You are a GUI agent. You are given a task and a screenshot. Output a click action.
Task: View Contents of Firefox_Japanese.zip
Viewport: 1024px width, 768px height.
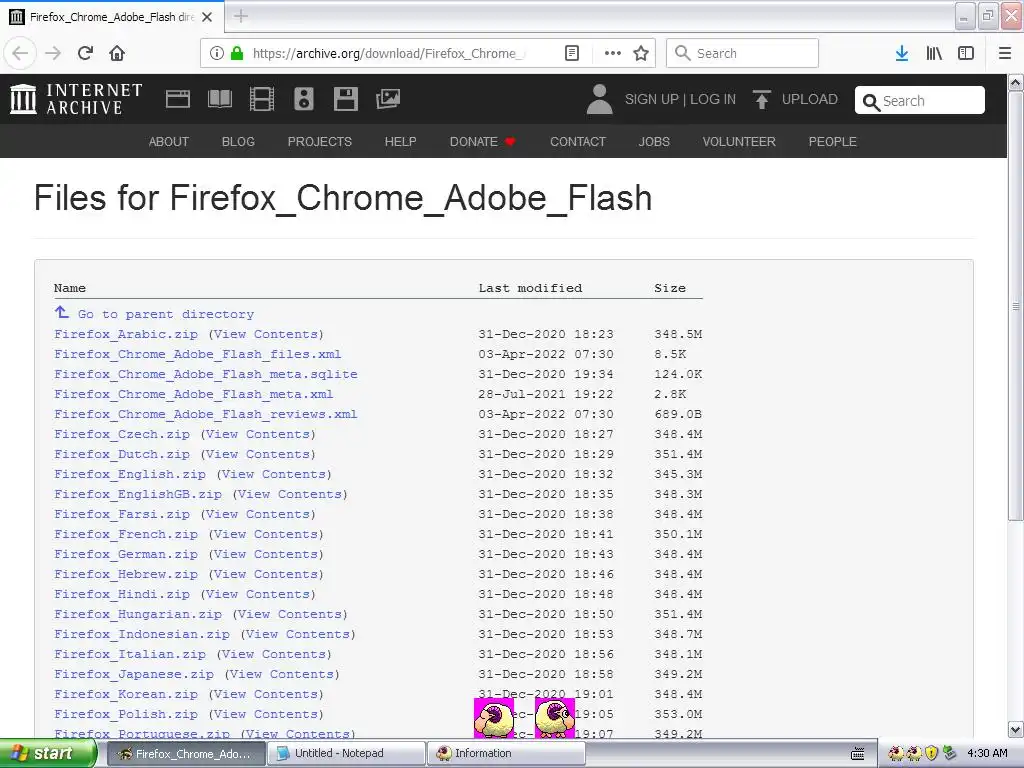click(282, 674)
